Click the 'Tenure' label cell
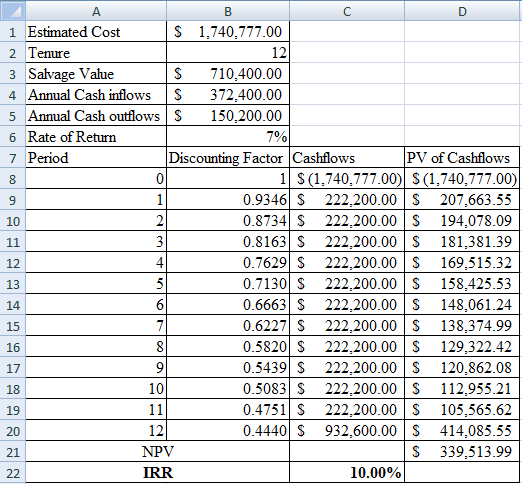 click(96, 53)
